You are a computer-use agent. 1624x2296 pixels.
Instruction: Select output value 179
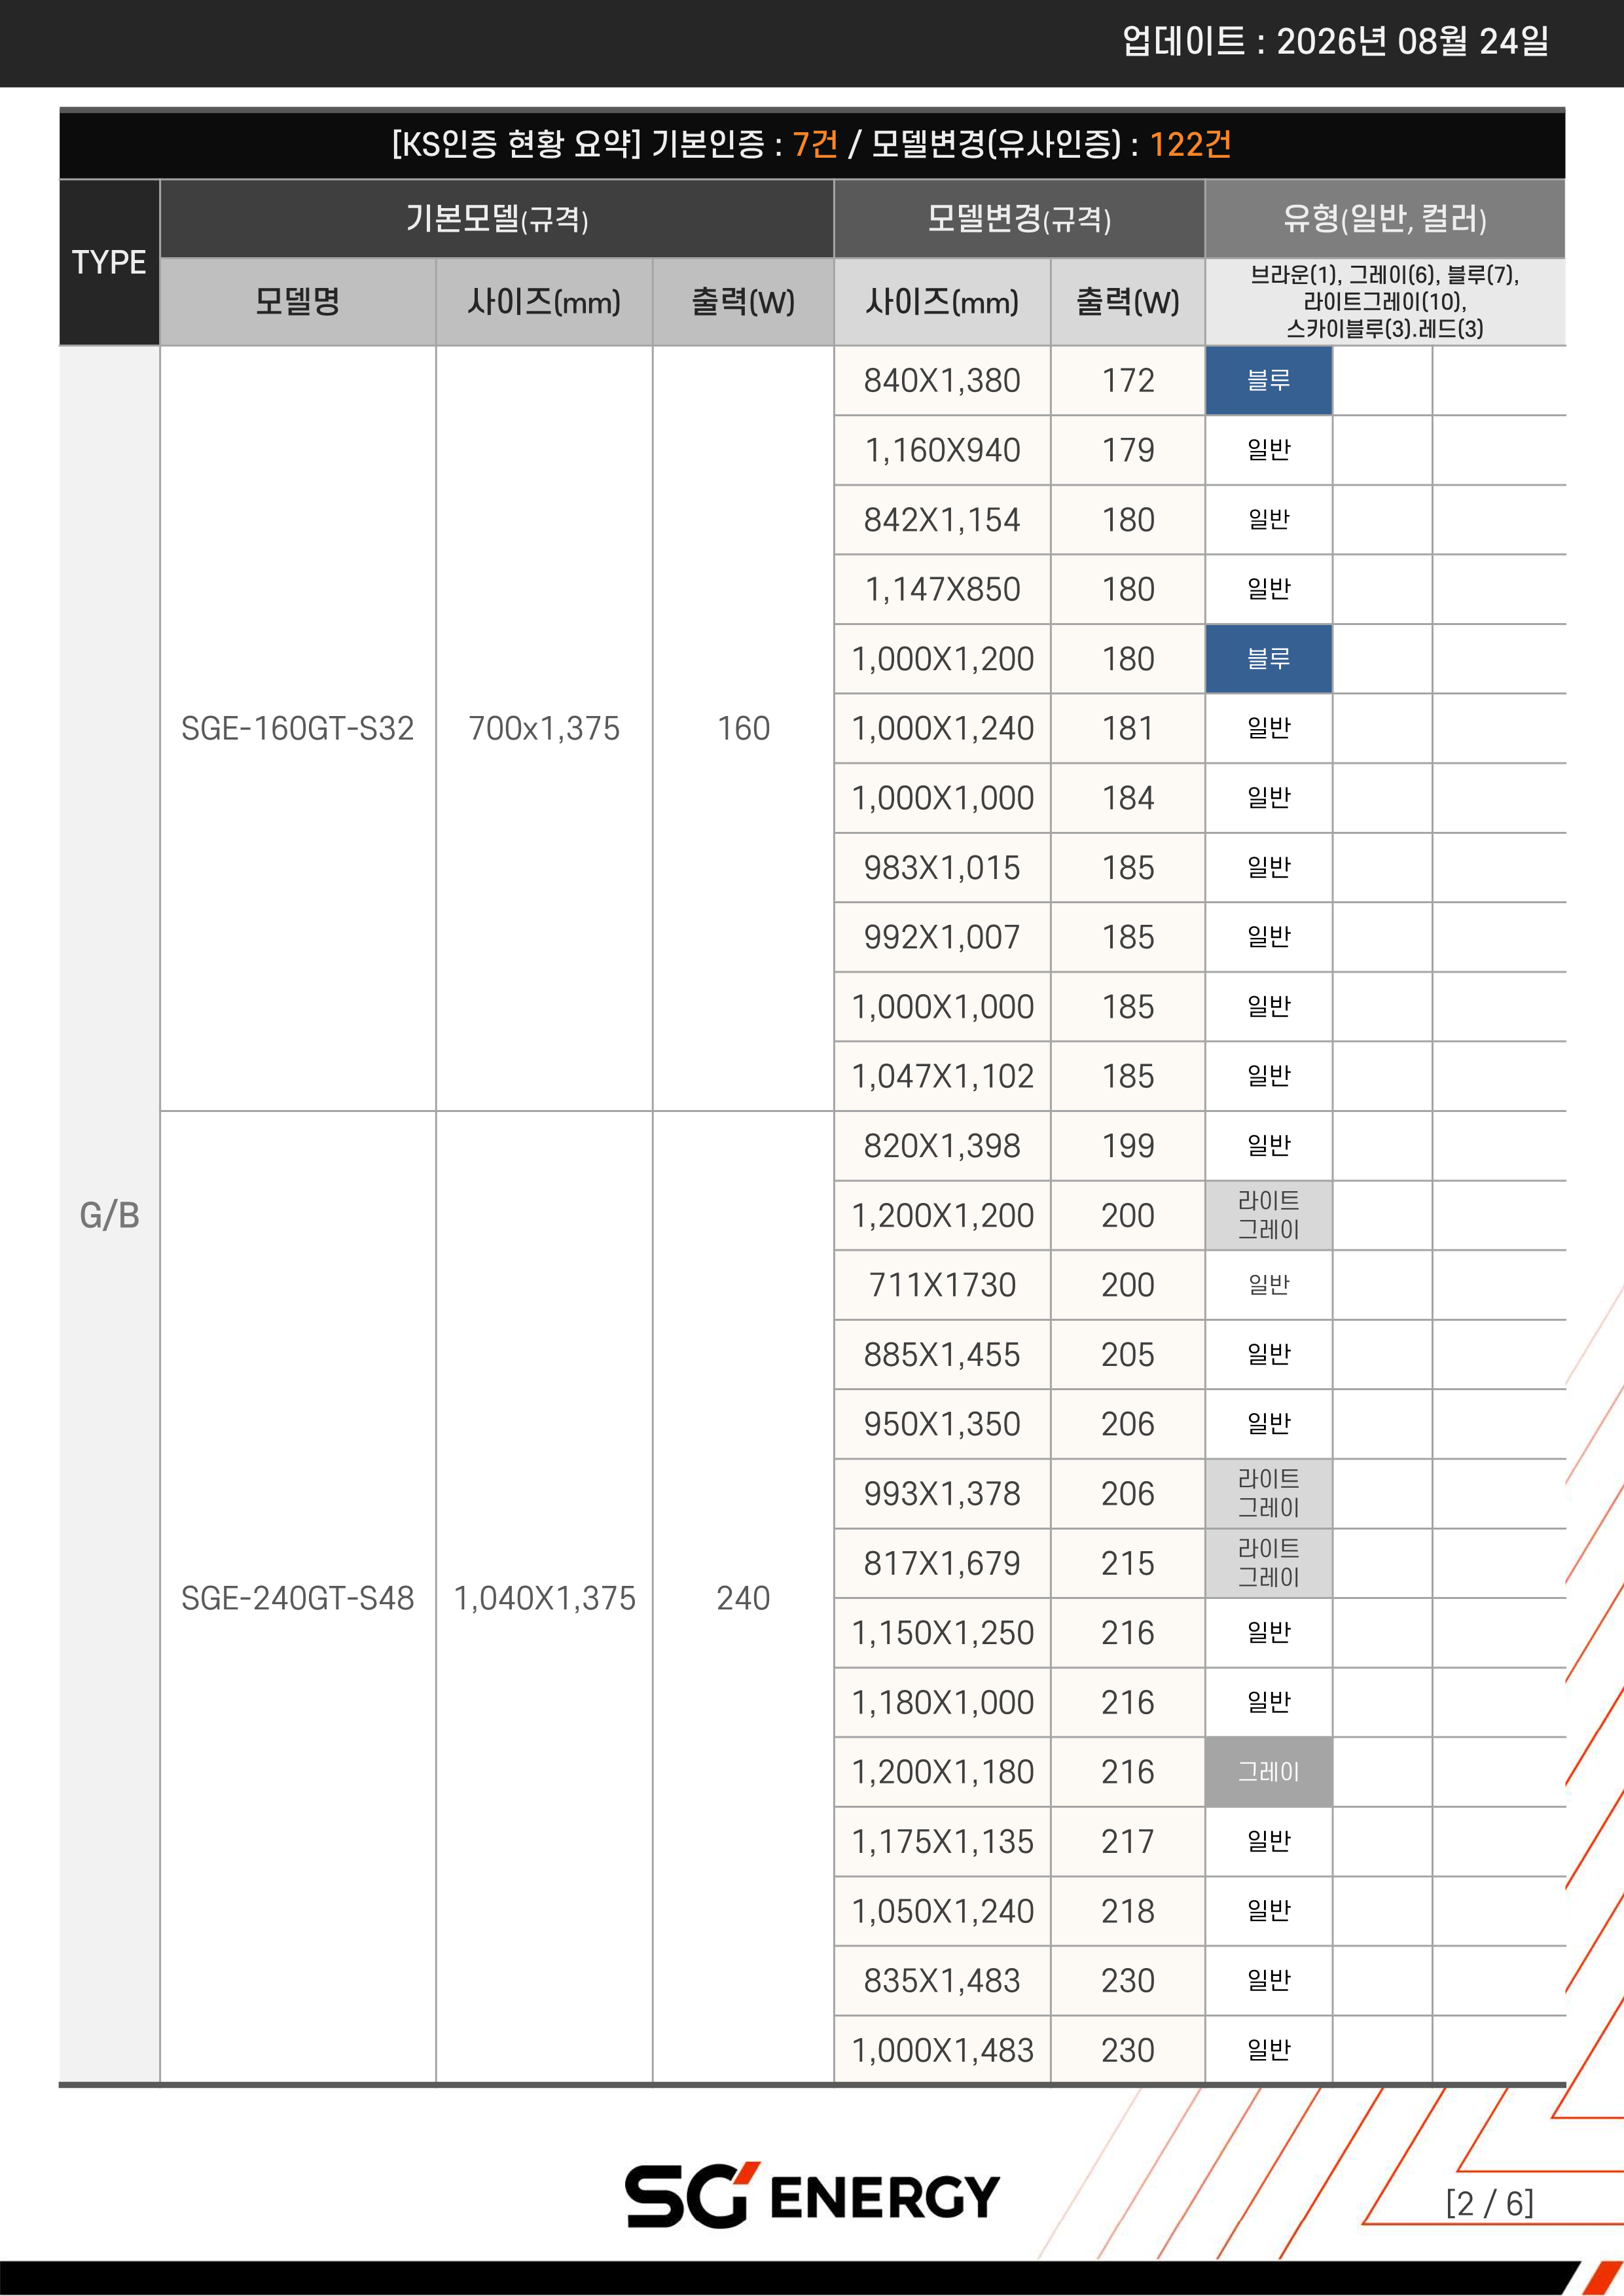pos(1128,450)
